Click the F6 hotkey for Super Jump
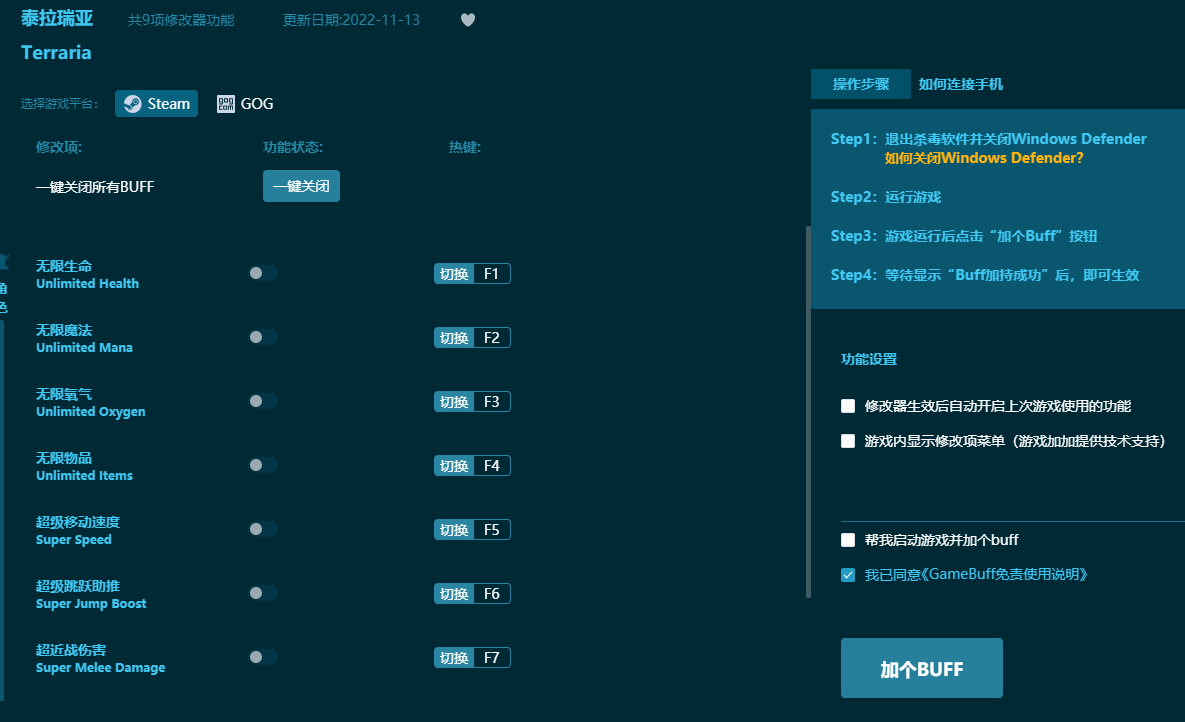Image resolution: width=1185 pixels, height=722 pixels. coord(472,593)
